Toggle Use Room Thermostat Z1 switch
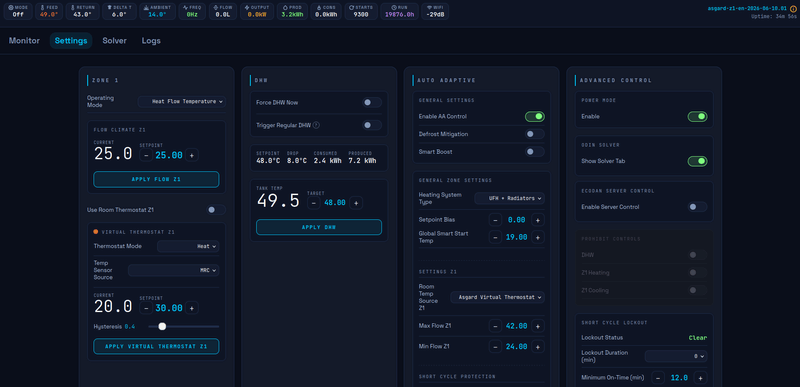 click(216, 210)
